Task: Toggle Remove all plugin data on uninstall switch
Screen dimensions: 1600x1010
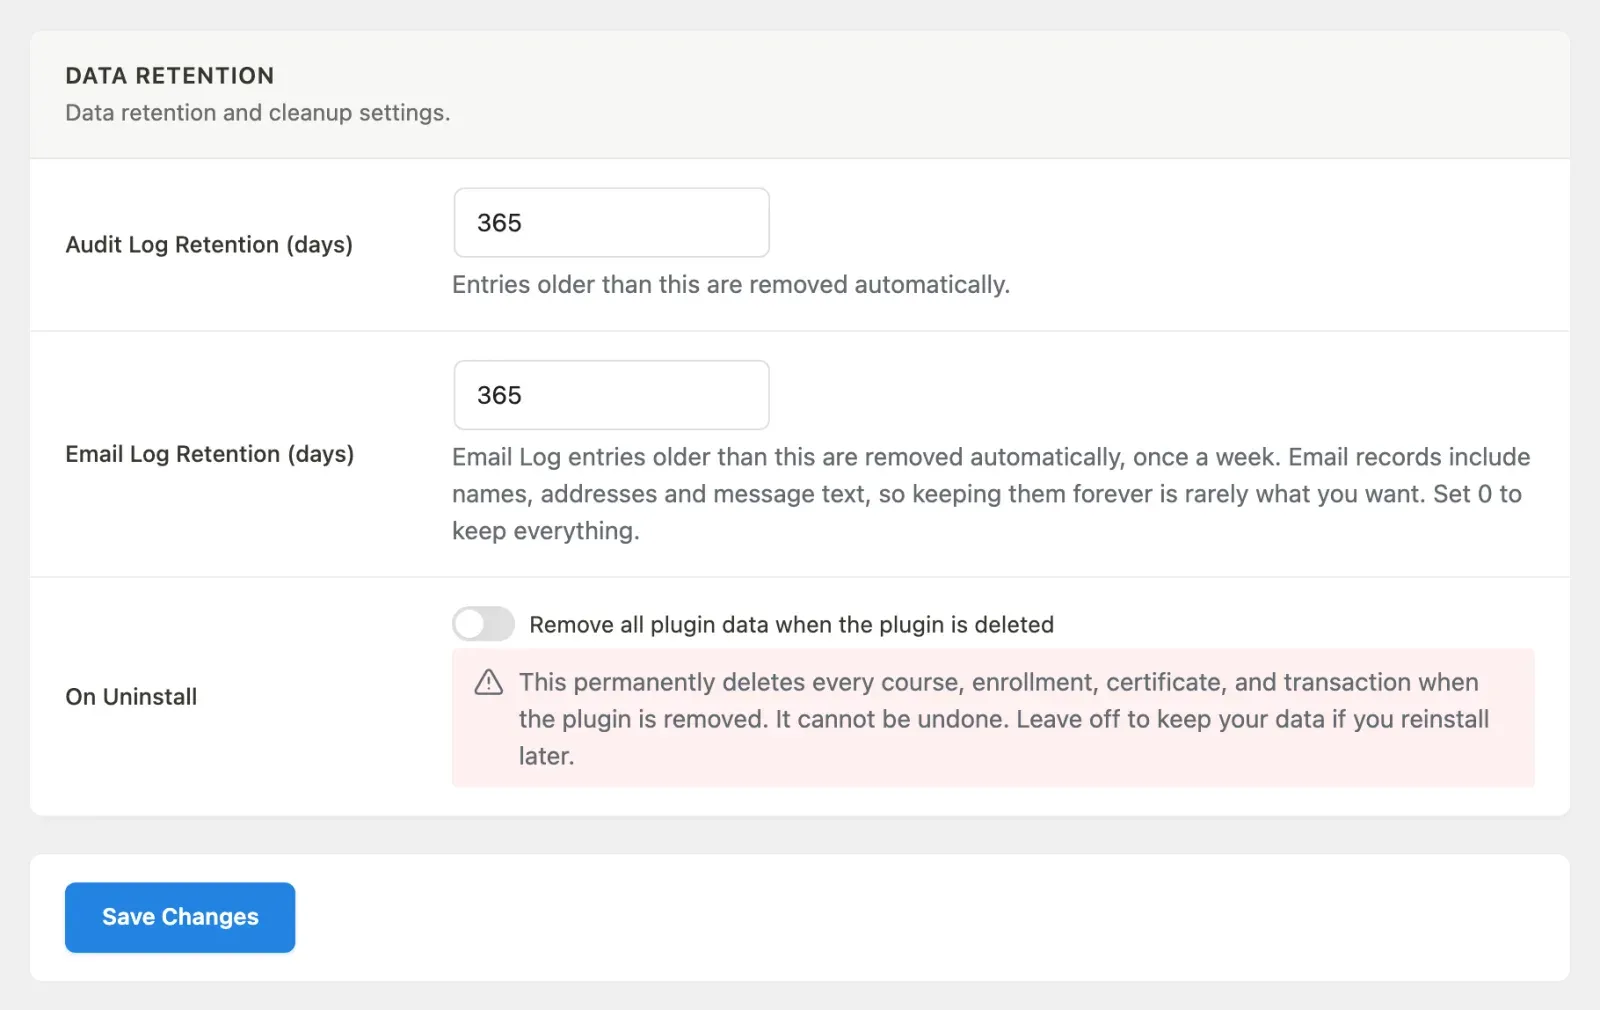Action: click(x=483, y=624)
